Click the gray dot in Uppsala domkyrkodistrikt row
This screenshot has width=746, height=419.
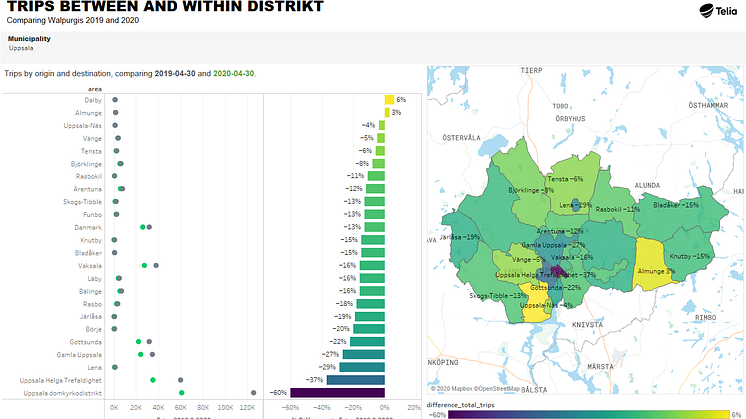[254, 393]
